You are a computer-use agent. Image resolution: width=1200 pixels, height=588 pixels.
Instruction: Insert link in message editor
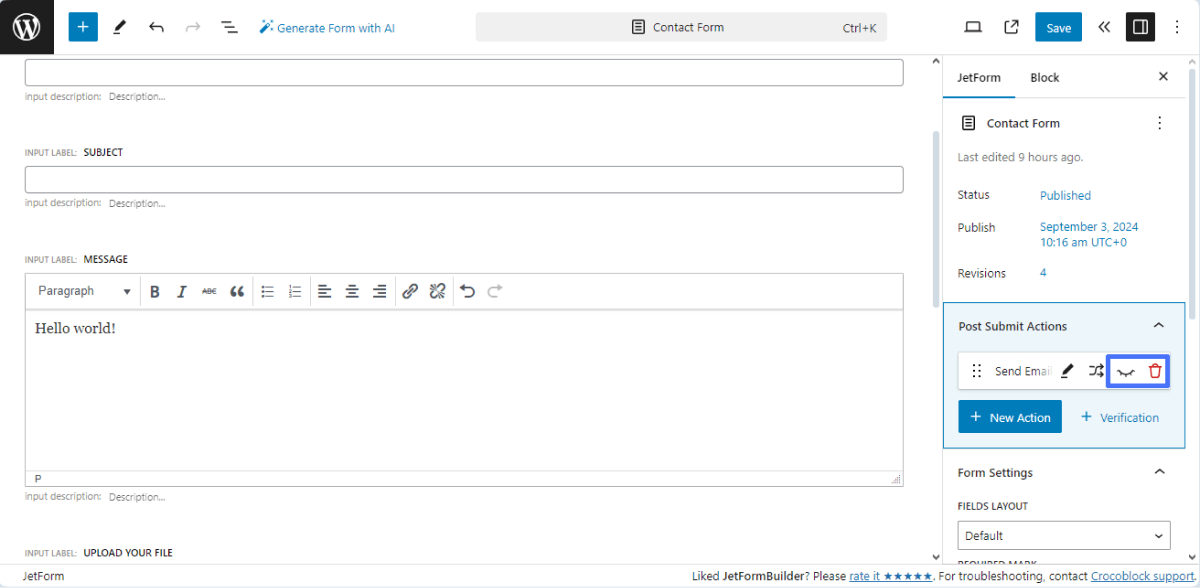pos(410,291)
